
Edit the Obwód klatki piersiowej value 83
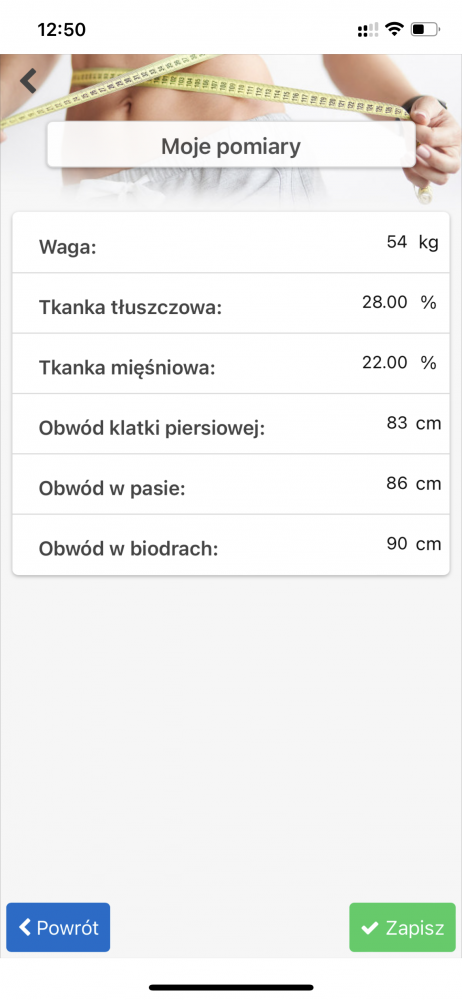tap(397, 423)
